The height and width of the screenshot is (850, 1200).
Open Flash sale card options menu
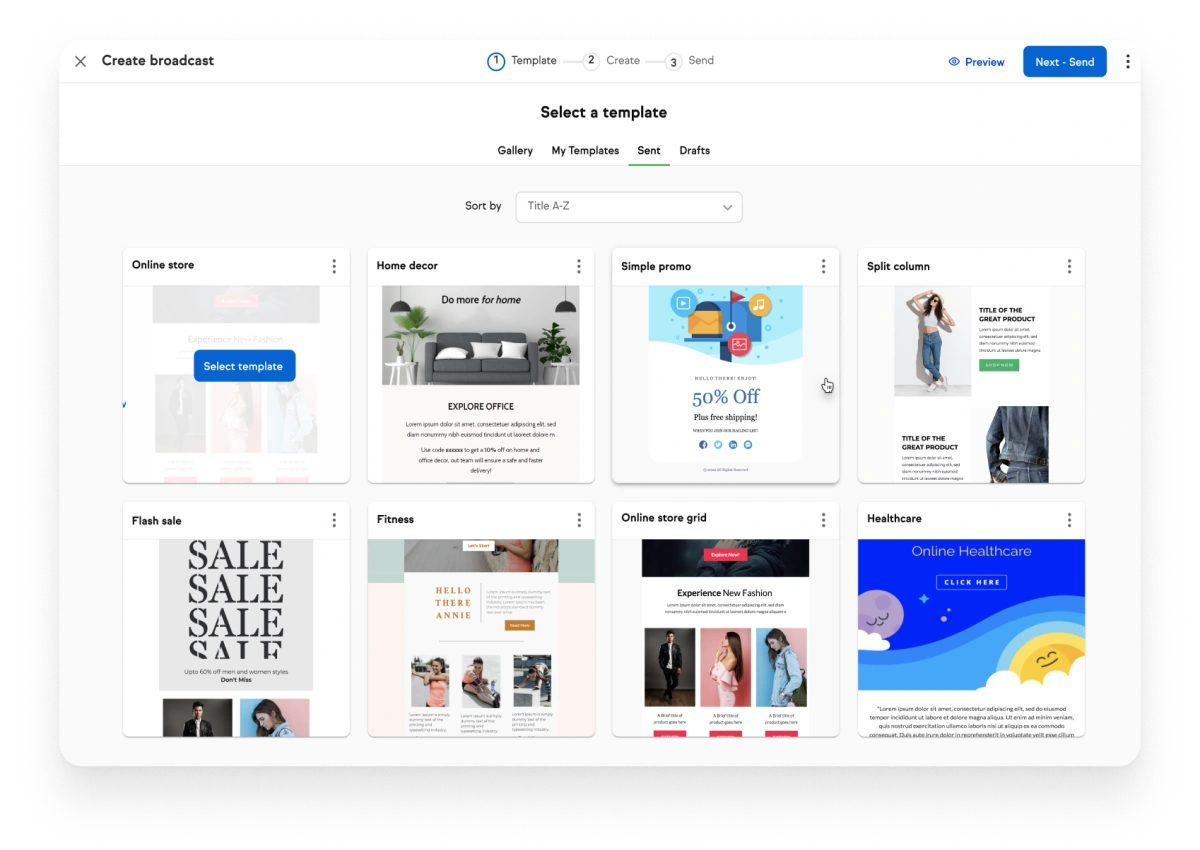(x=334, y=520)
